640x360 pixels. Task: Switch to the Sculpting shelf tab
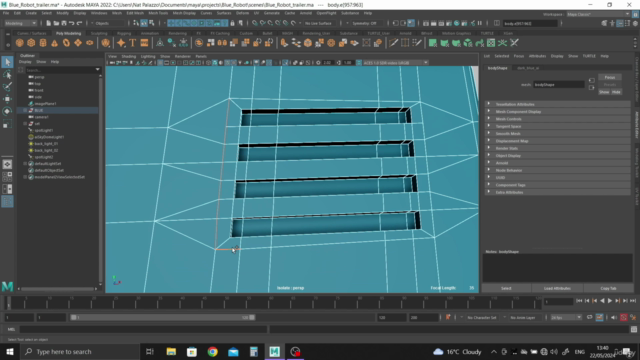click(x=99, y=33)
